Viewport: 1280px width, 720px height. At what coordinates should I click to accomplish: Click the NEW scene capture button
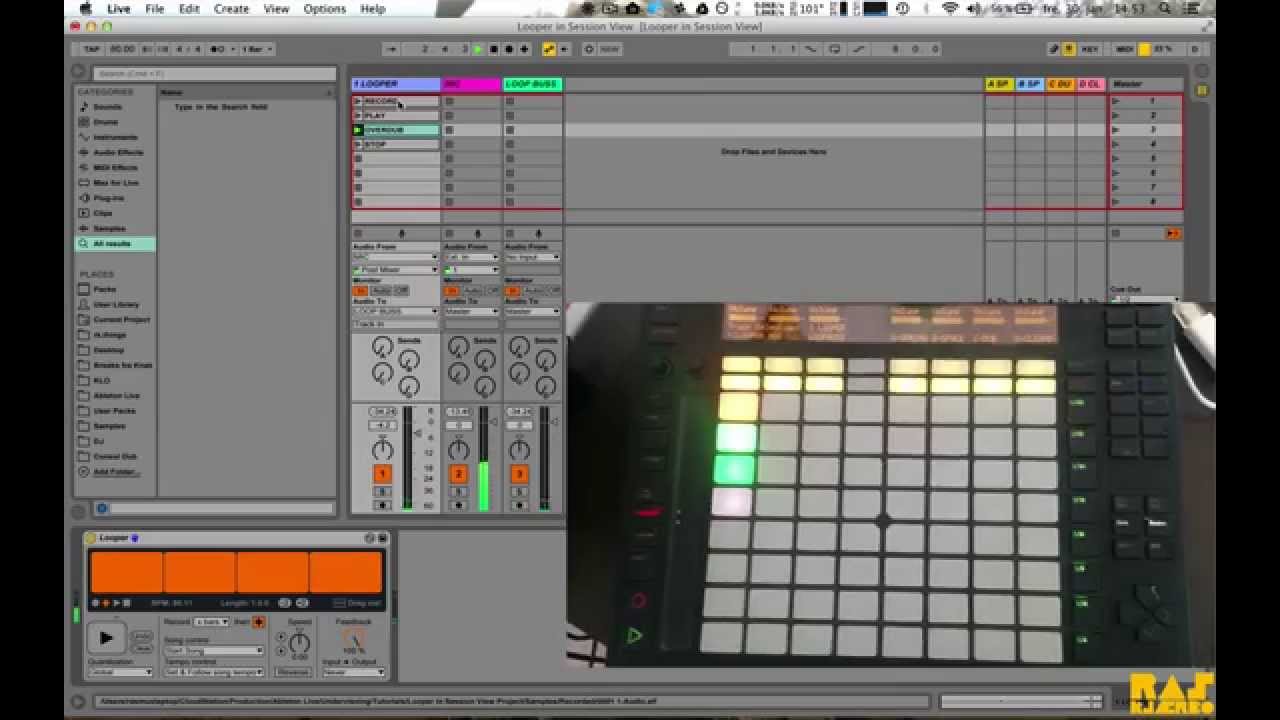point(609,49)
